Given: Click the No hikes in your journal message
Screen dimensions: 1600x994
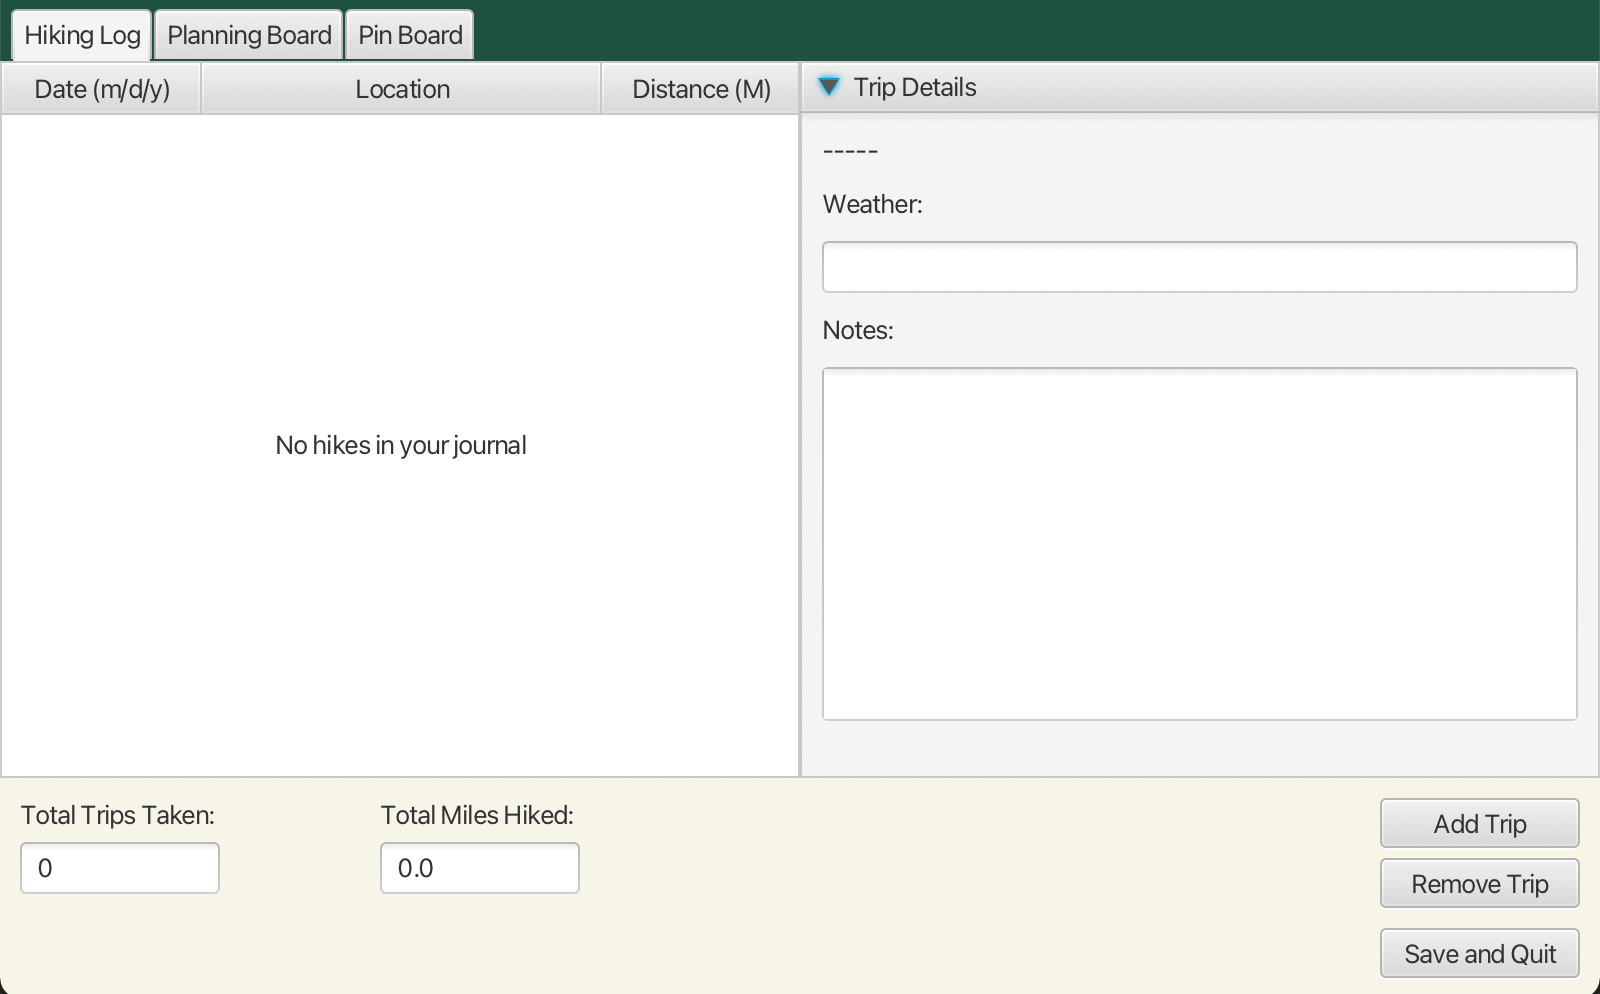Looking at the screenshot, I should click(400, 445).
